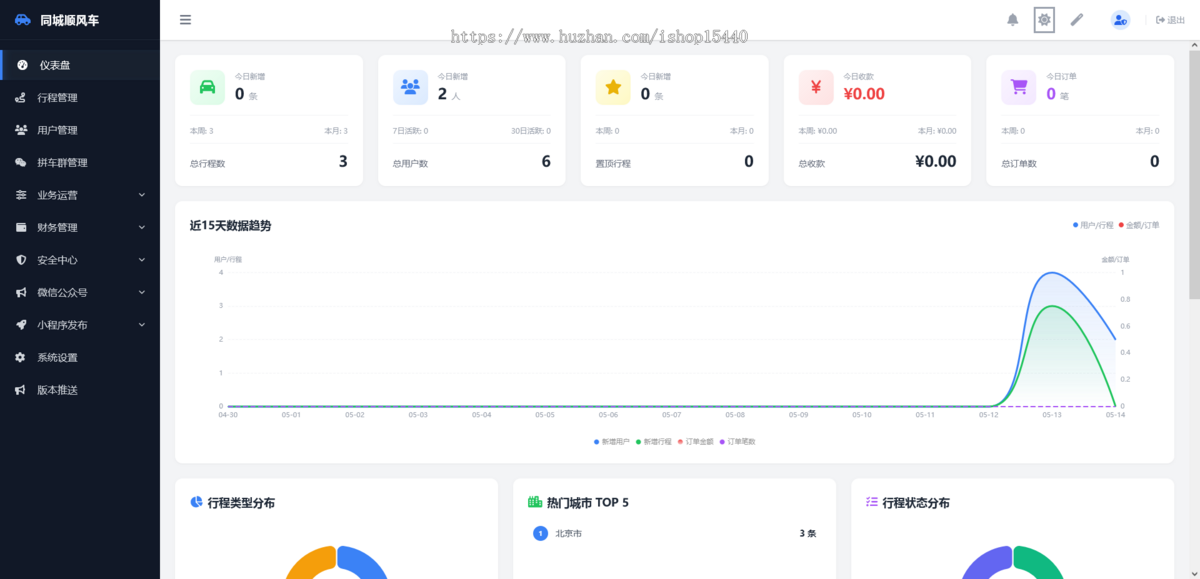Click the 北京市 city row
1200x579 pixels.
674,534
